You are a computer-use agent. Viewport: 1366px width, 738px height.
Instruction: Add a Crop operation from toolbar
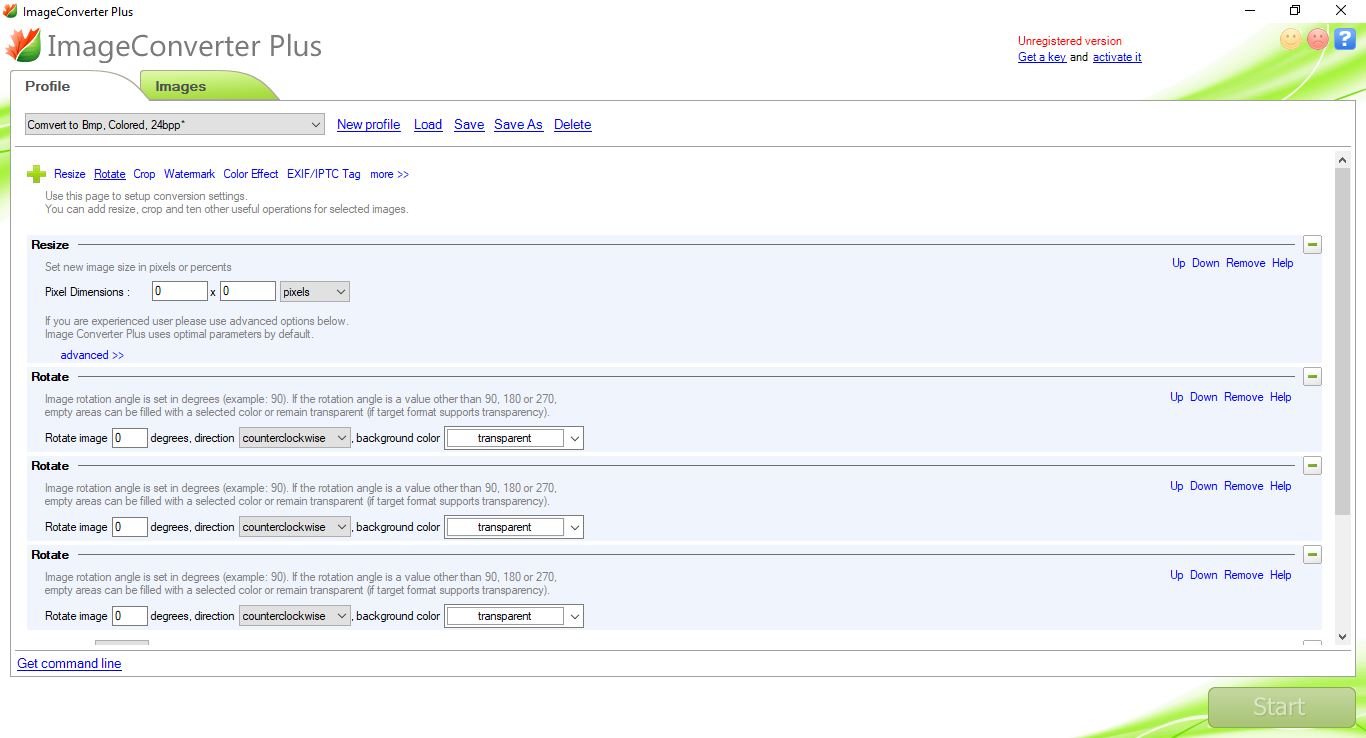pyautogui.click(x=144, y=174)
